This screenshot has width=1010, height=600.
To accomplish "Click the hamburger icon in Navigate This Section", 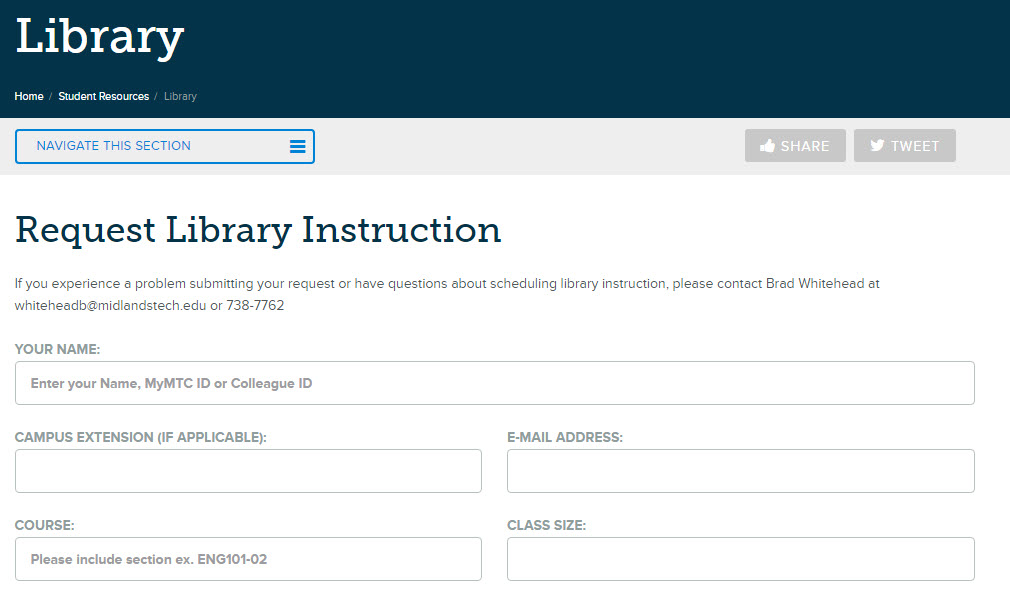I will [298, 146].
